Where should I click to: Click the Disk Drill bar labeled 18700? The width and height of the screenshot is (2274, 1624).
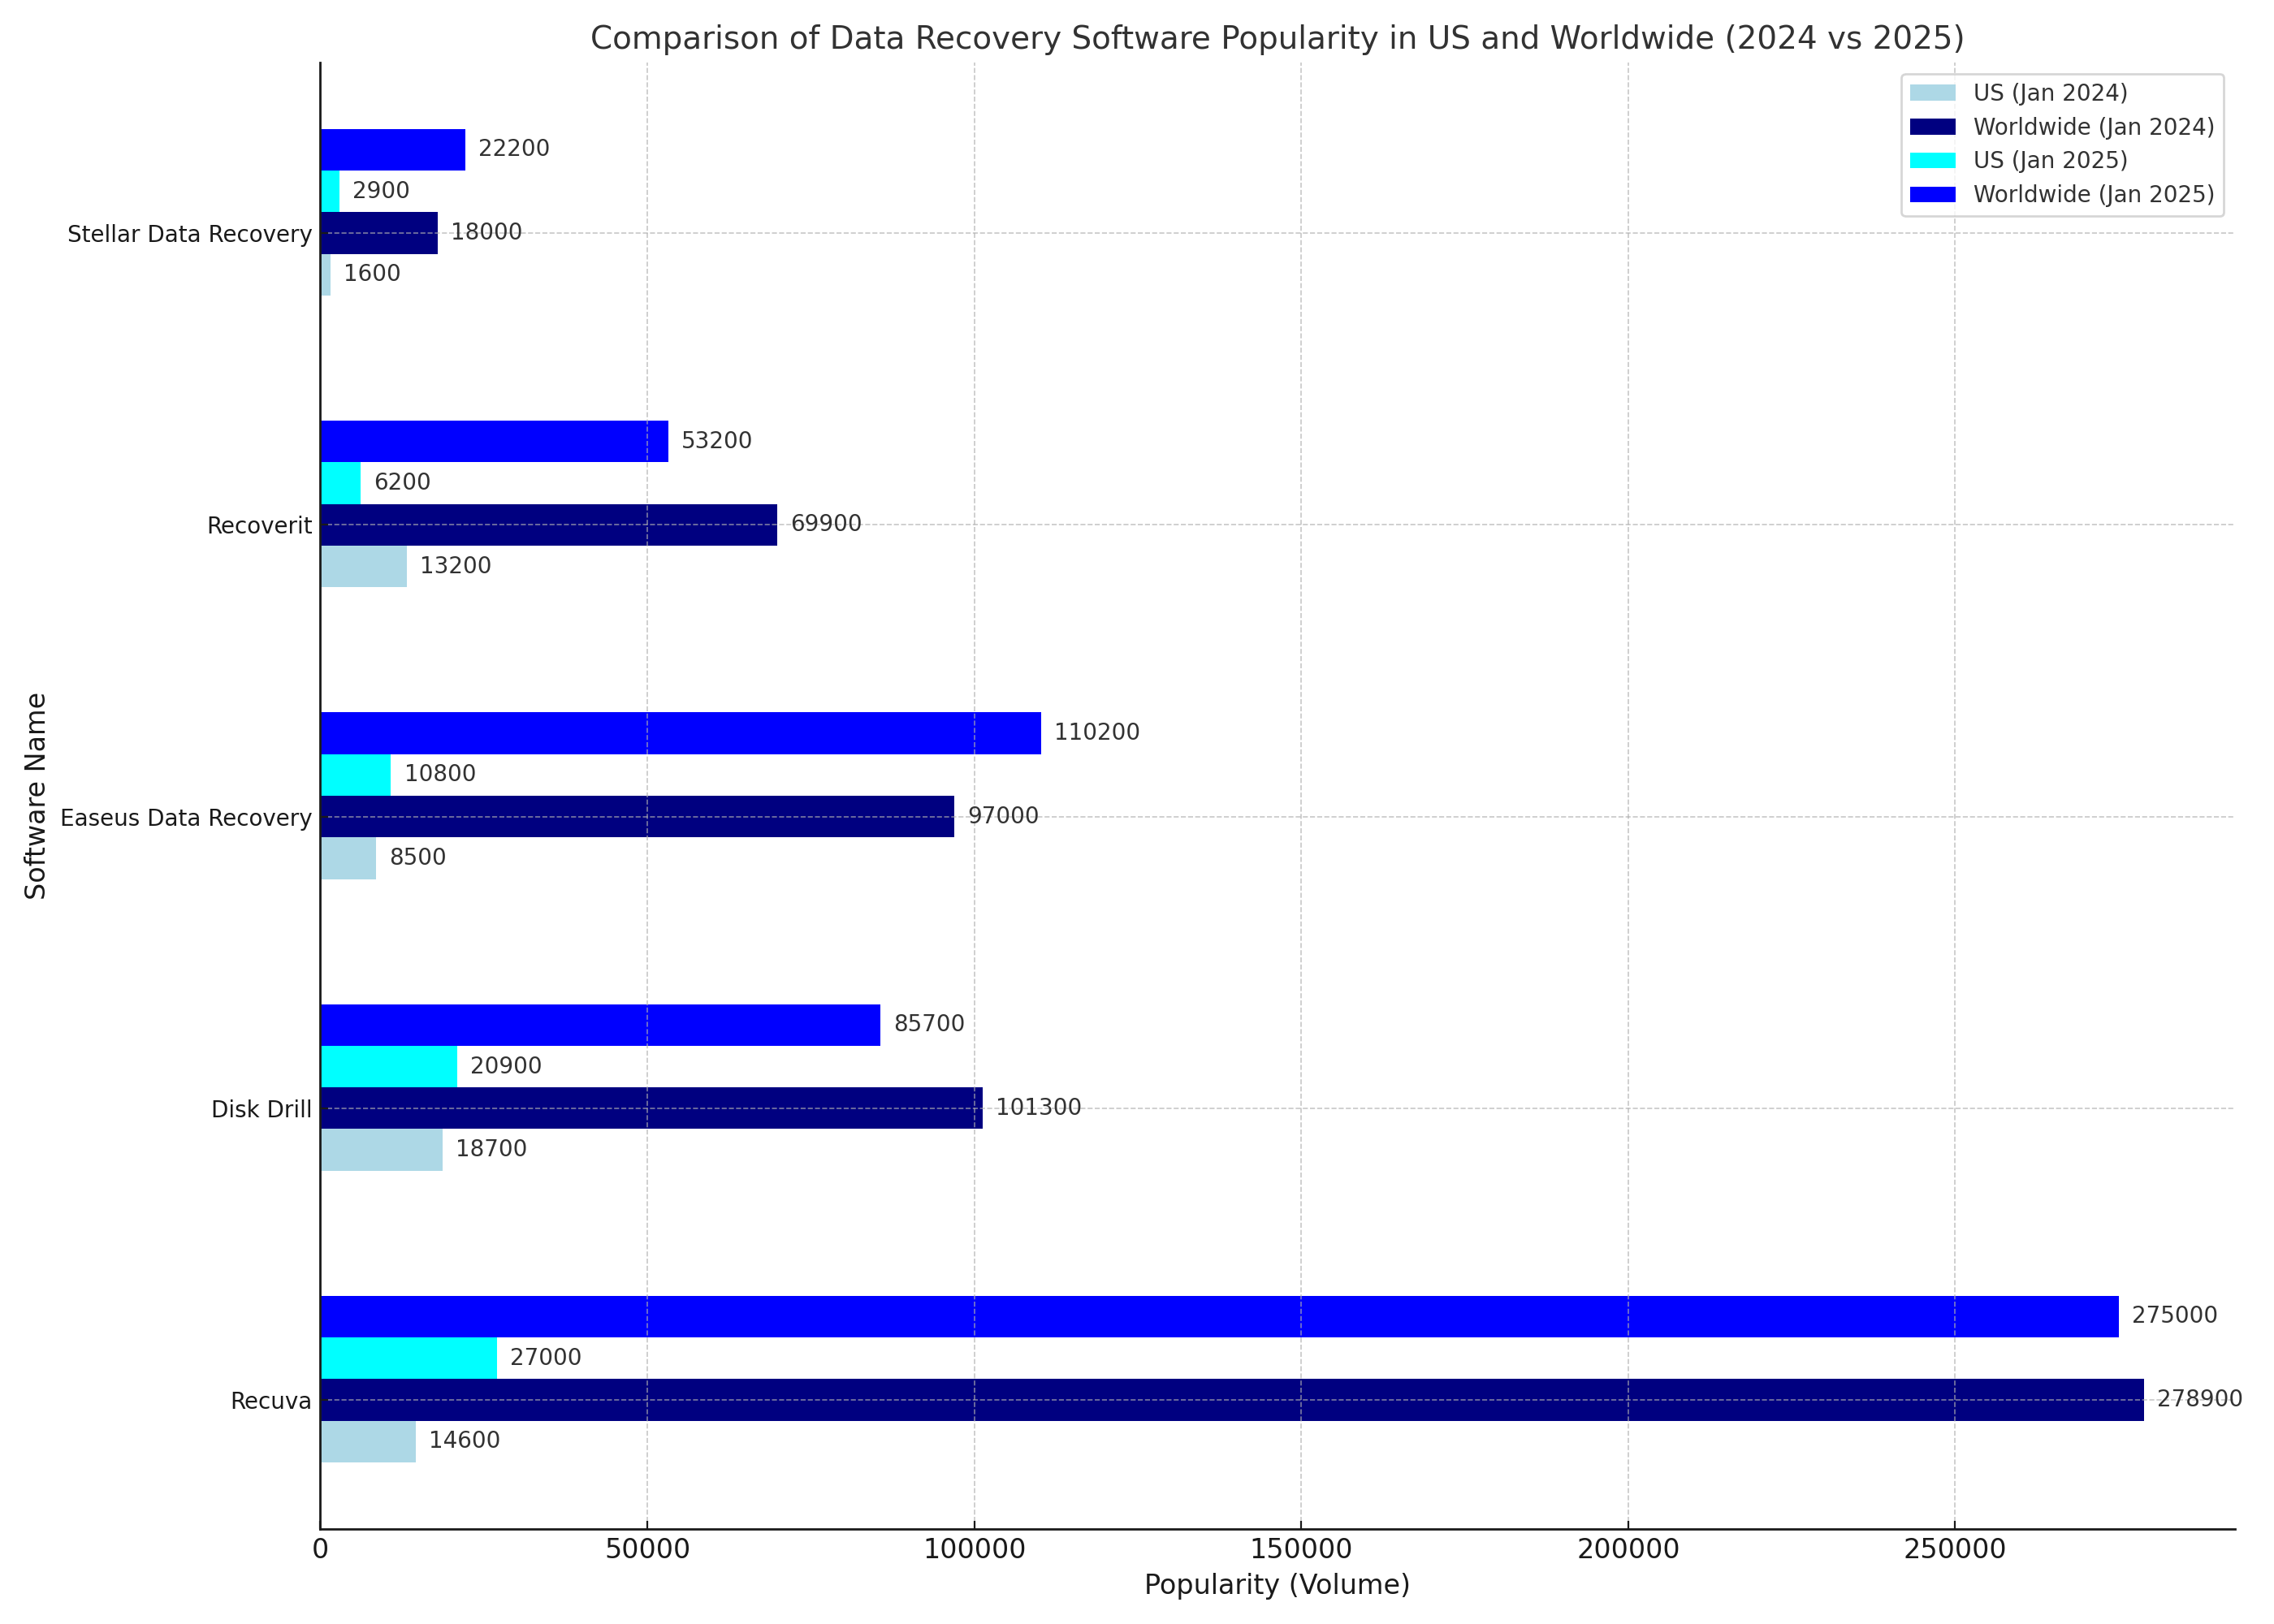click(382, 1150)
